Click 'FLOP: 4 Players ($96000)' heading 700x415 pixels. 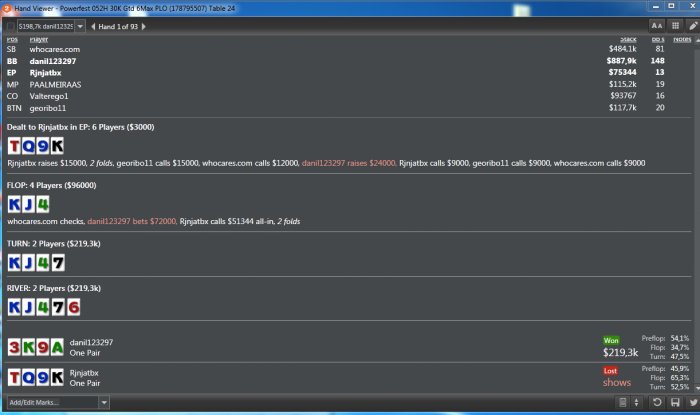(x=51, y=185)
